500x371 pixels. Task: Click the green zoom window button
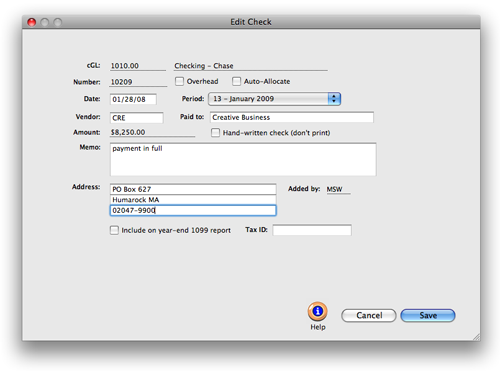58,22
